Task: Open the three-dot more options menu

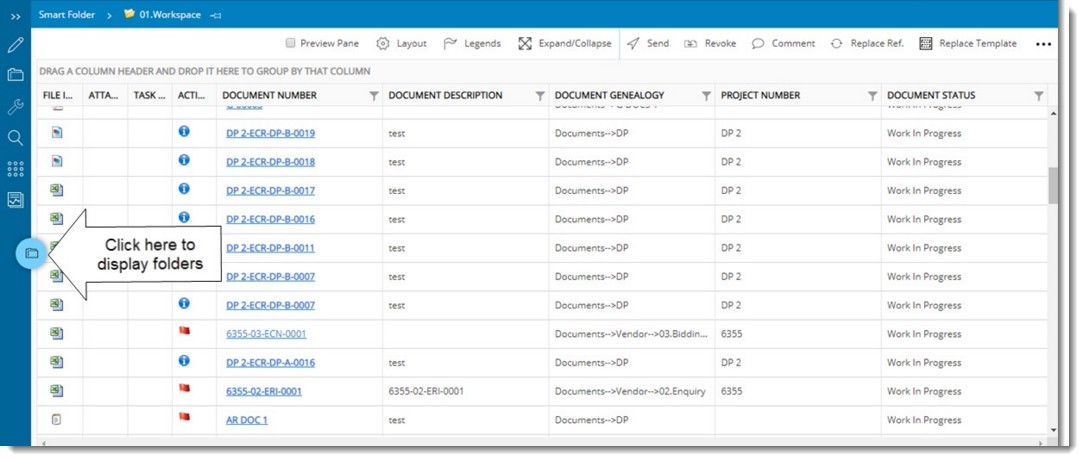Action: pos(1043,44)
